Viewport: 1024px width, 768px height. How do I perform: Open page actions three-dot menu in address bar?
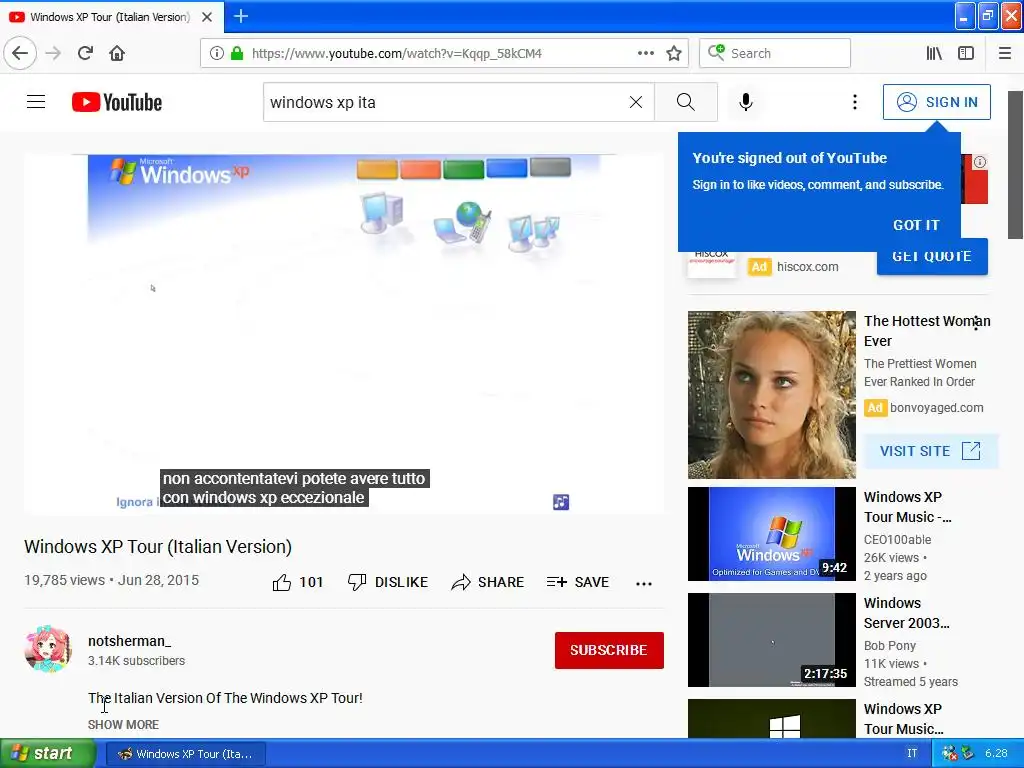pyautogui.click(x=645, y=53)
